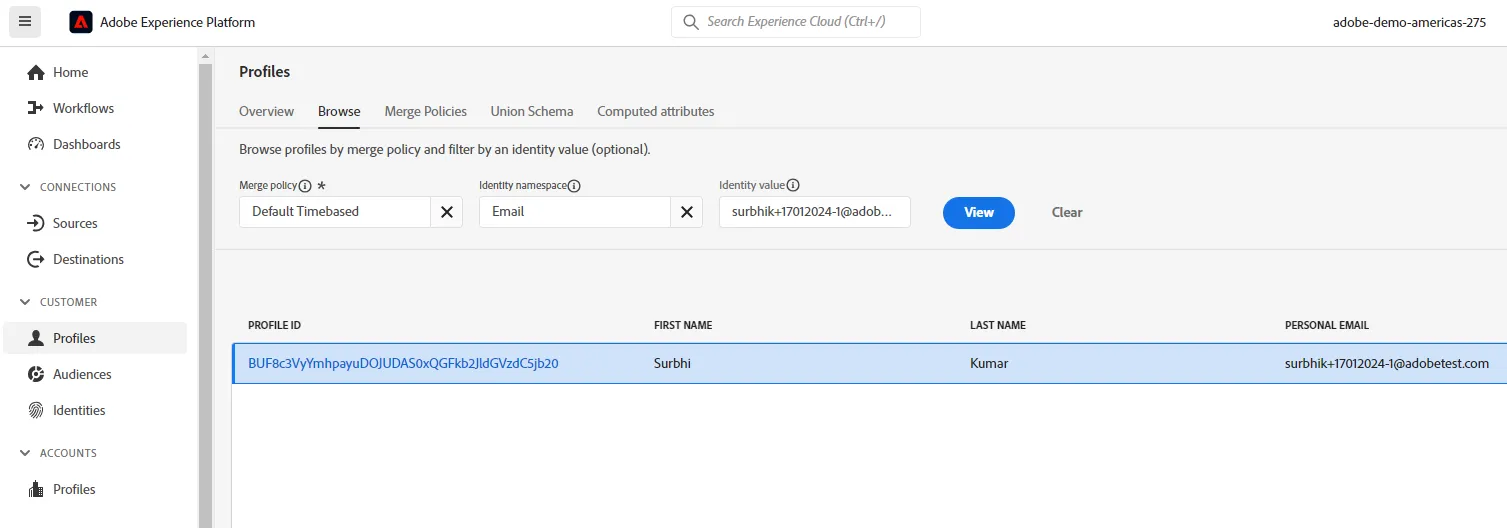The height and width of the screenshot is (528, 1507).
Task: Click the search magnifier icon
Action: point(690,22)
